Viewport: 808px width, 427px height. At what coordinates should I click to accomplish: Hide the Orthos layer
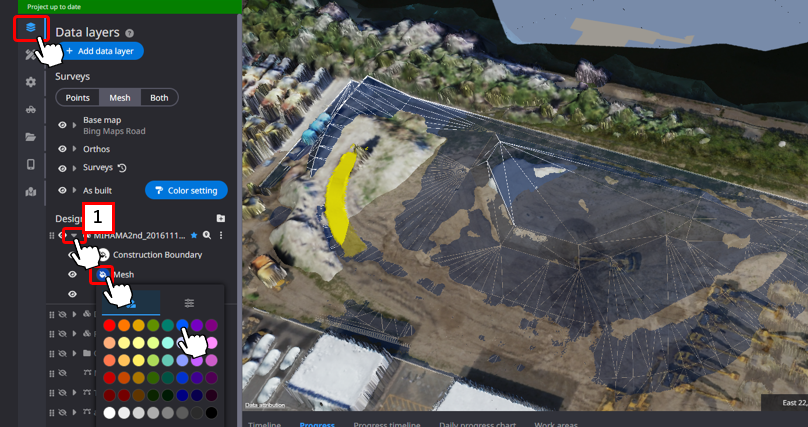pyautogui.click(x=62, y=149)
